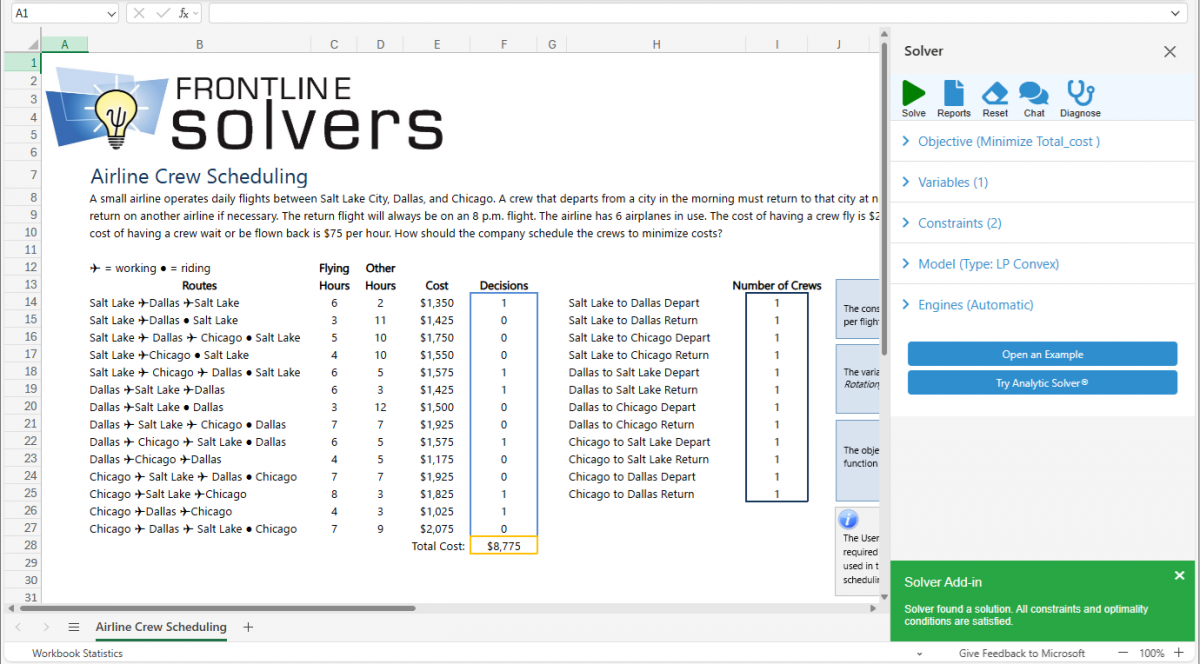1200x664 pixels.
Task: Click the Try Analytic Solver button
Action: pyautogui.click(x=1042, y=383)
